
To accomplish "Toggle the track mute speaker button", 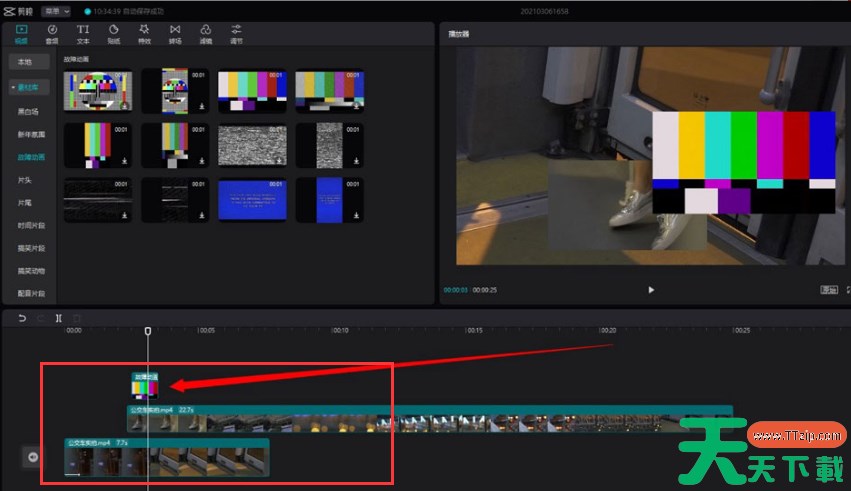I will (x=33, y=457).
